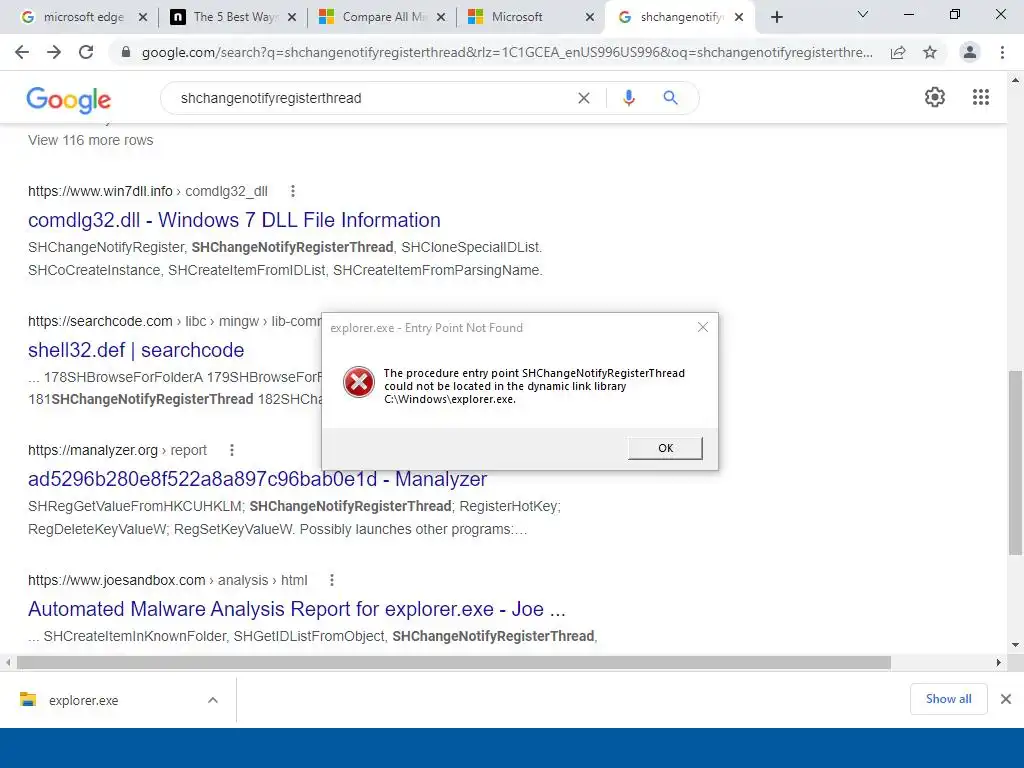This screenshot has height=768, width=1024.
Task: Share this page from address bar
Action: point(898,52)
